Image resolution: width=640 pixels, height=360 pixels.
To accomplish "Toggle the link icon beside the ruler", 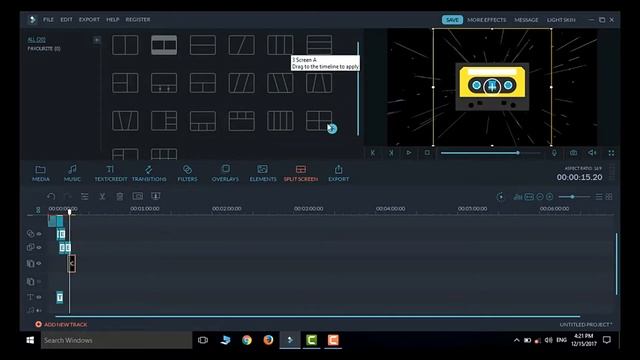I will pyautogui.click(x=38, y=210).
